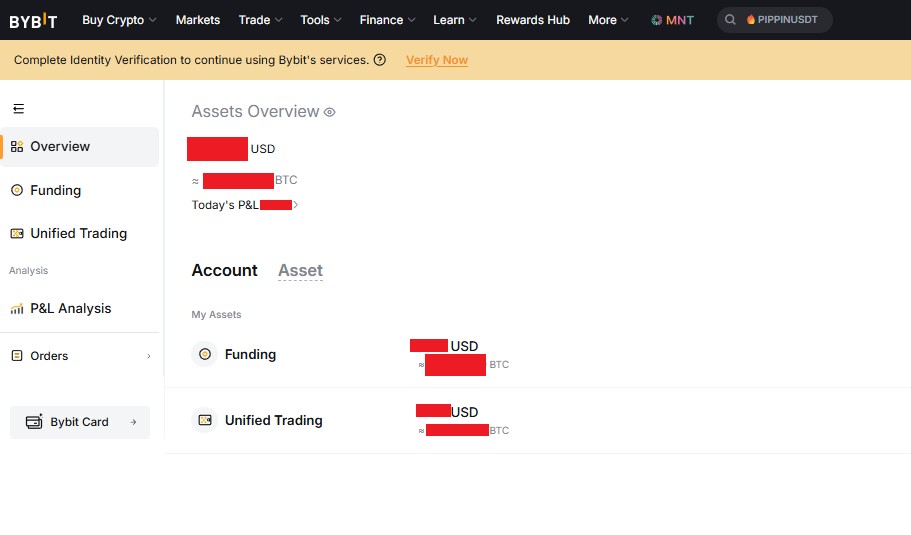Click the P&L Analysis chart icon
911x535 pixels.
coord(17,308)
